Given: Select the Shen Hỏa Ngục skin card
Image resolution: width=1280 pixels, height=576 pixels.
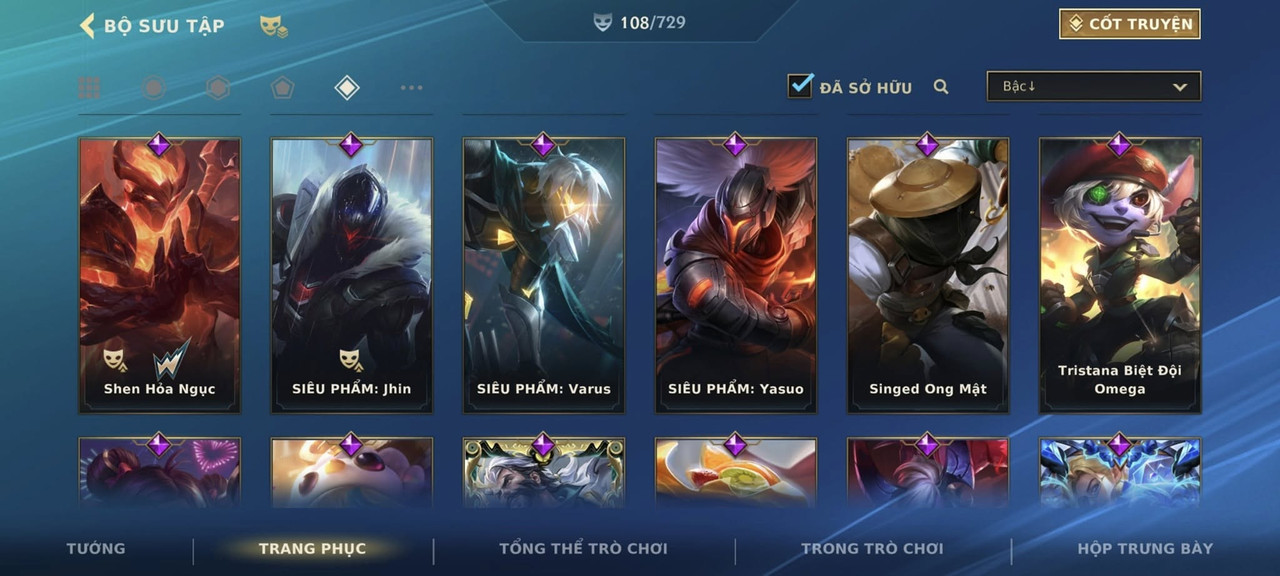Looking at the screenshot, I should pos(160,275).
